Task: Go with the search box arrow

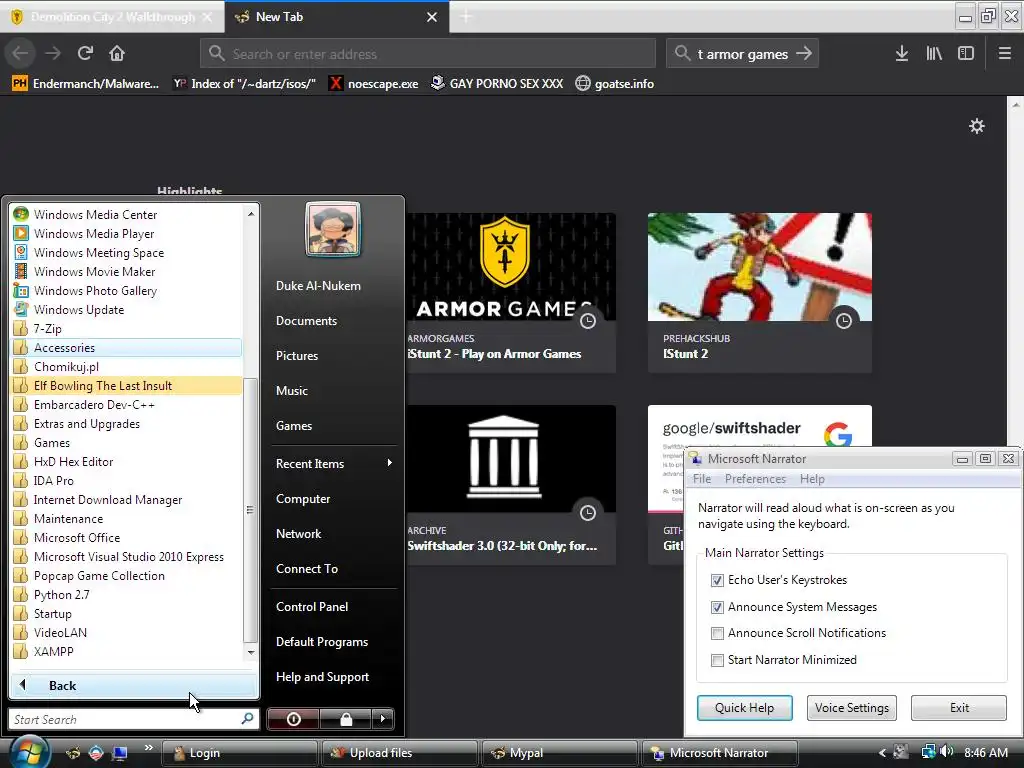Action: coord(804,53)
